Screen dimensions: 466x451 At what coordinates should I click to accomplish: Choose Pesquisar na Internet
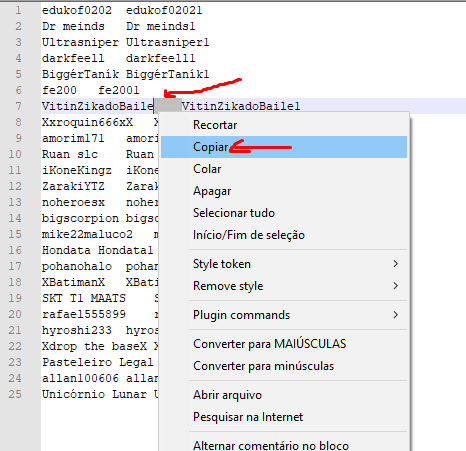click(x=284, y=417)
